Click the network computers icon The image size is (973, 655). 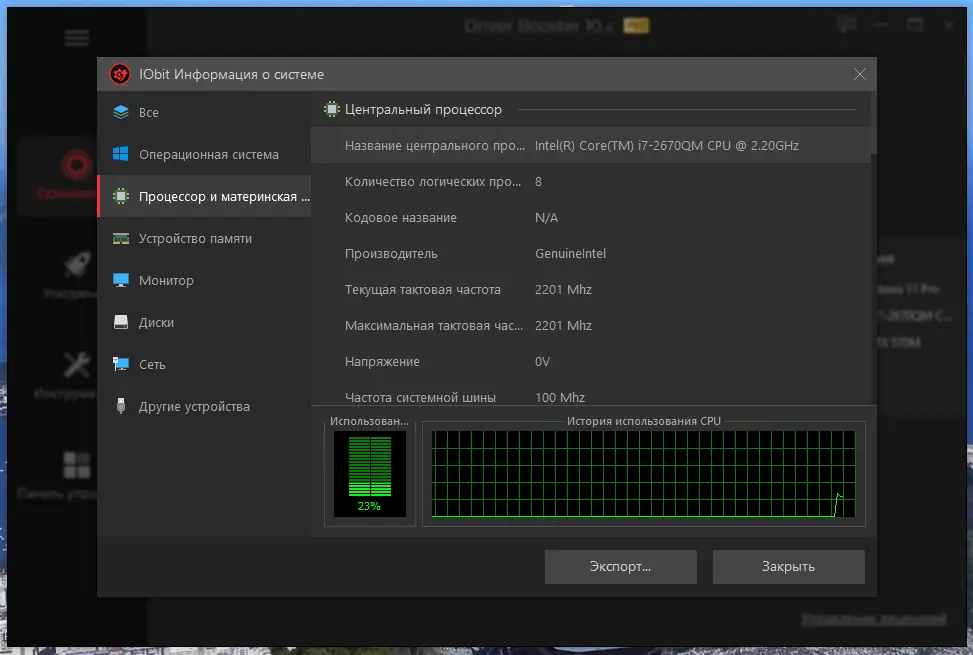121,364
